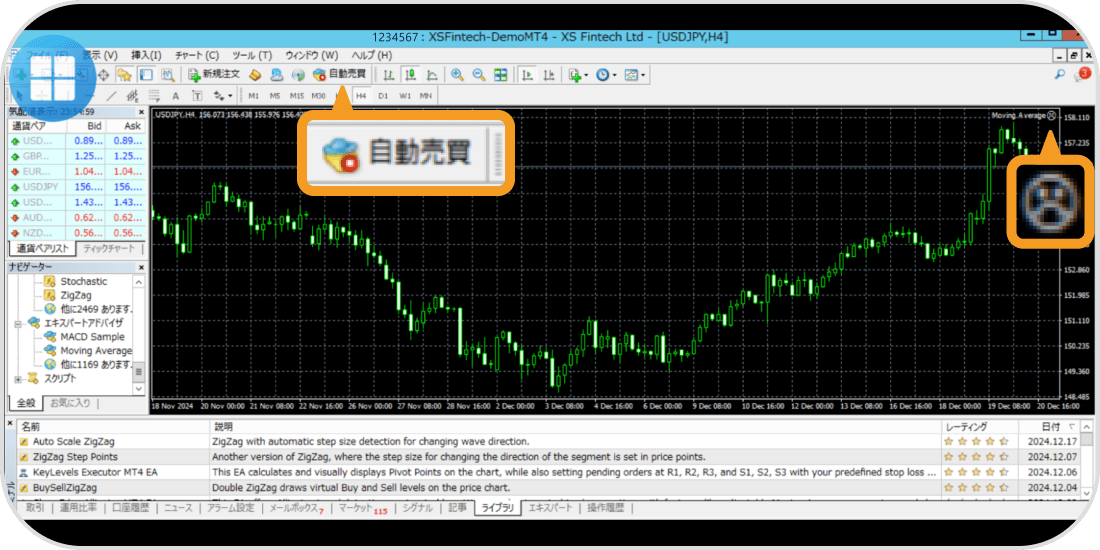Open the Strategy Tester toolbar icon
This screenshot has width=1100, height=550.
pos(167,74)
